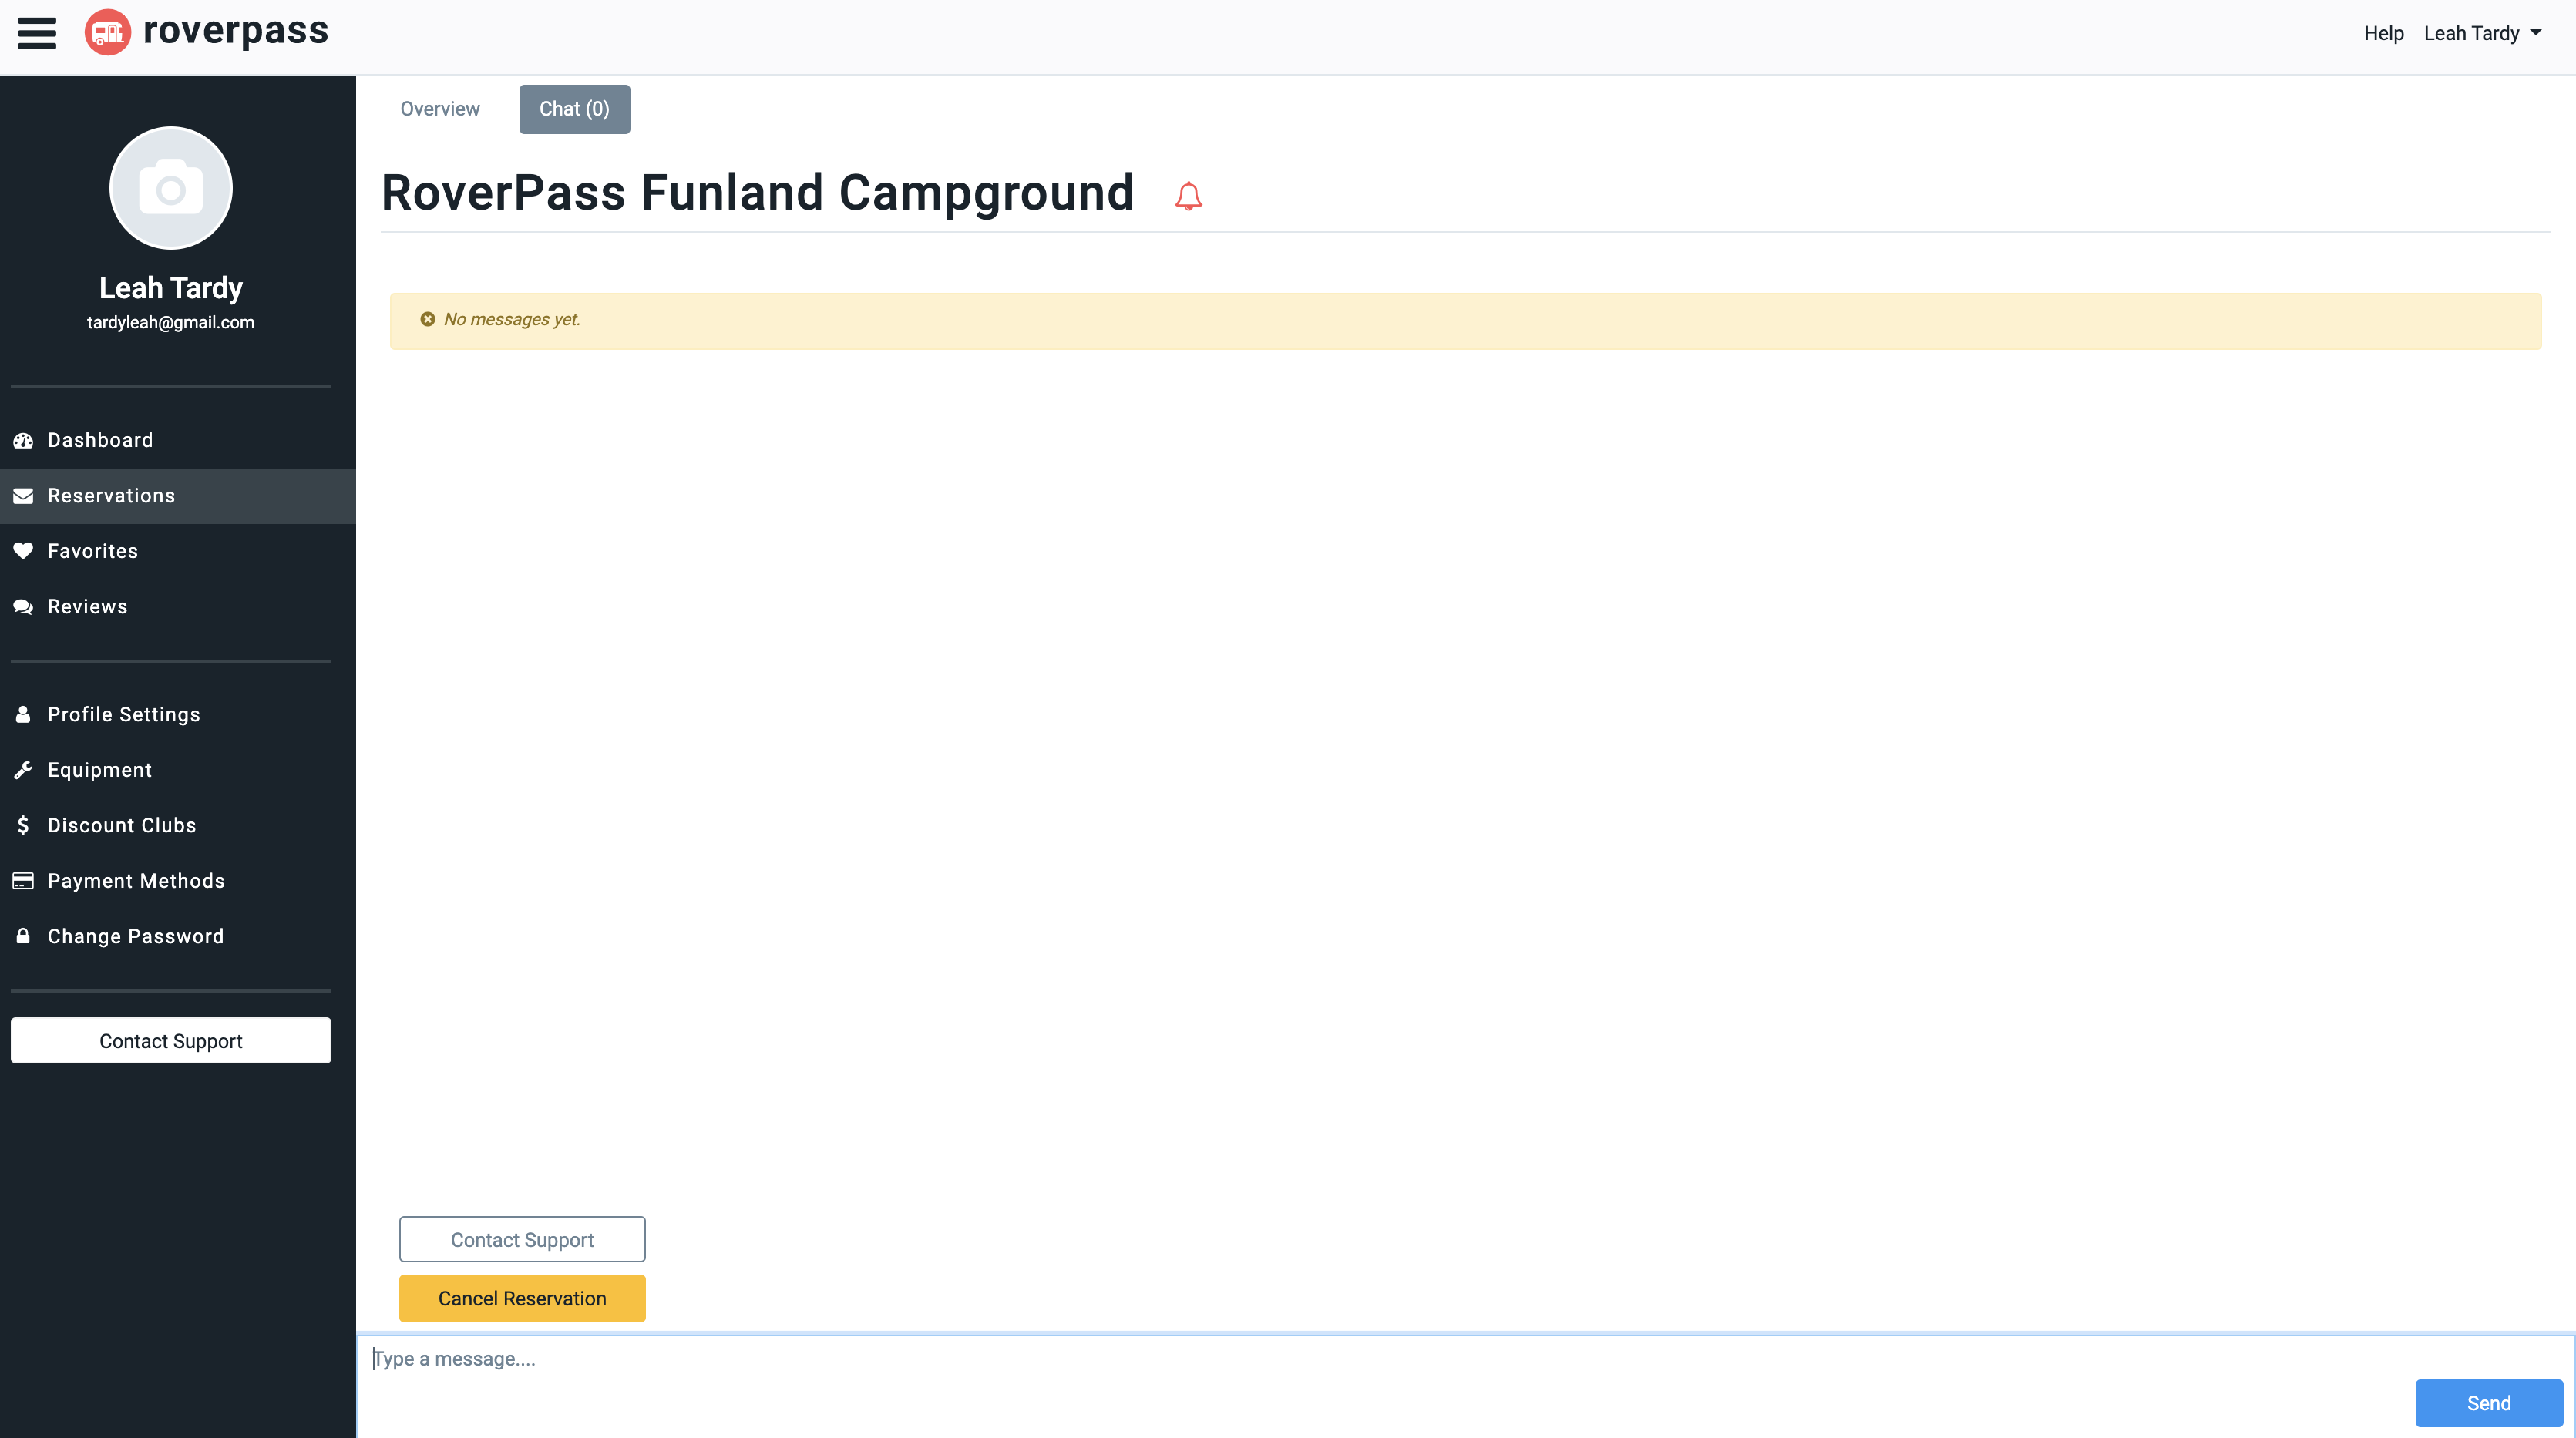Open the hamburger menu icon
2576x1438 pixels.
37,33
